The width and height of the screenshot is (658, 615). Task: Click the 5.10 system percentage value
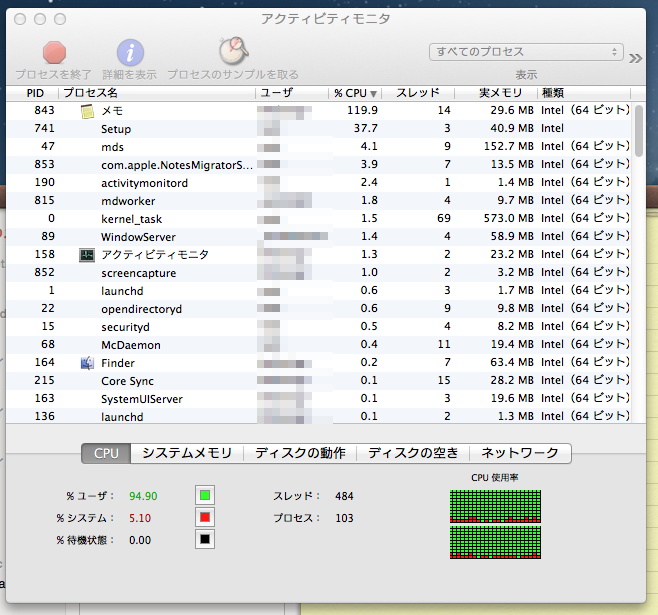[x=140, y=518]
